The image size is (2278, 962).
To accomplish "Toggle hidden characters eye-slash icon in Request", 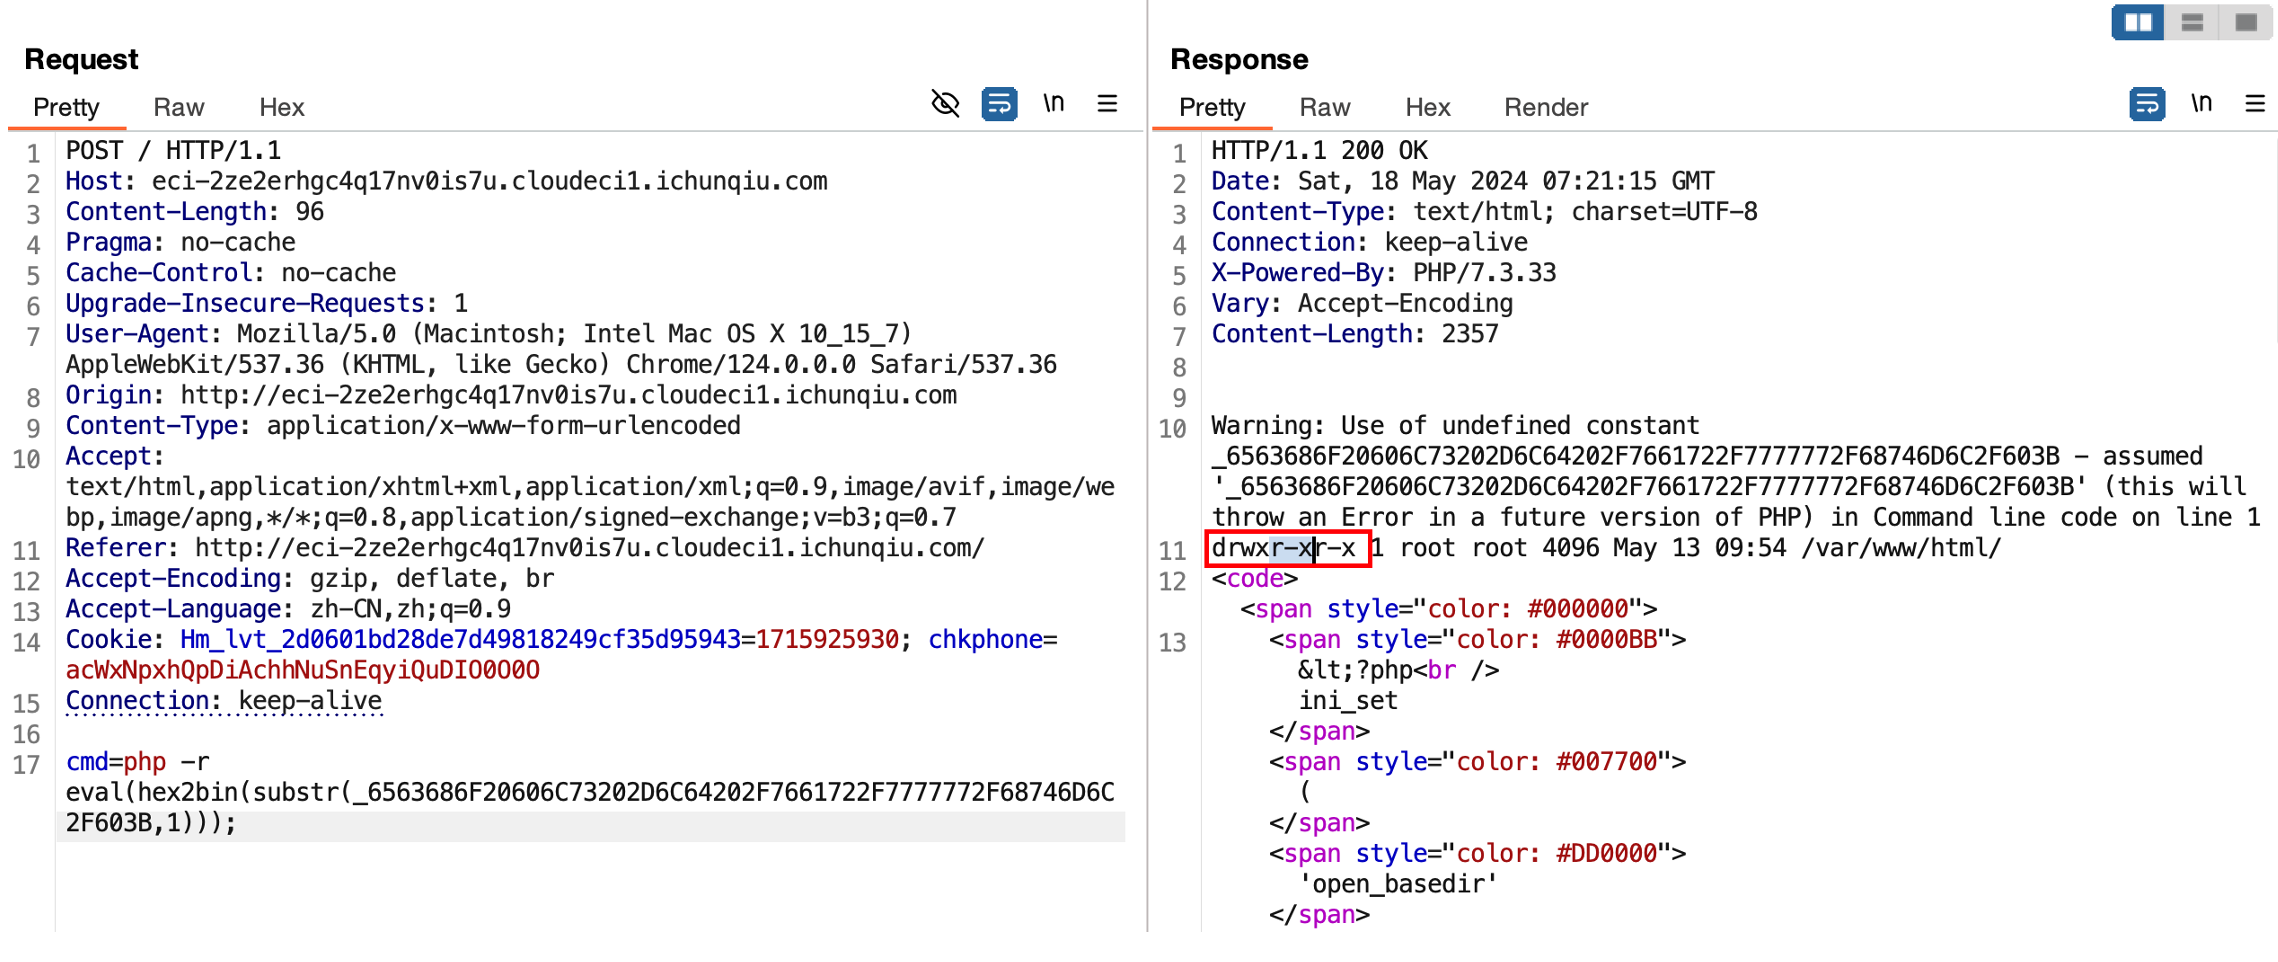I will (945, 104).
